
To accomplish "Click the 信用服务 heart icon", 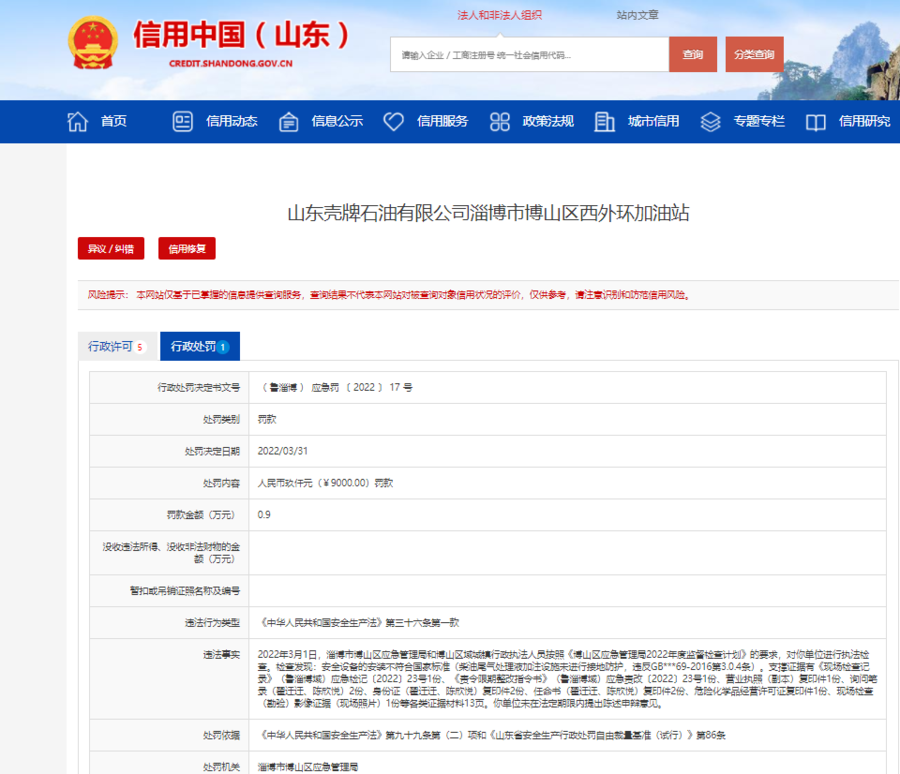I will coord(394,122).
